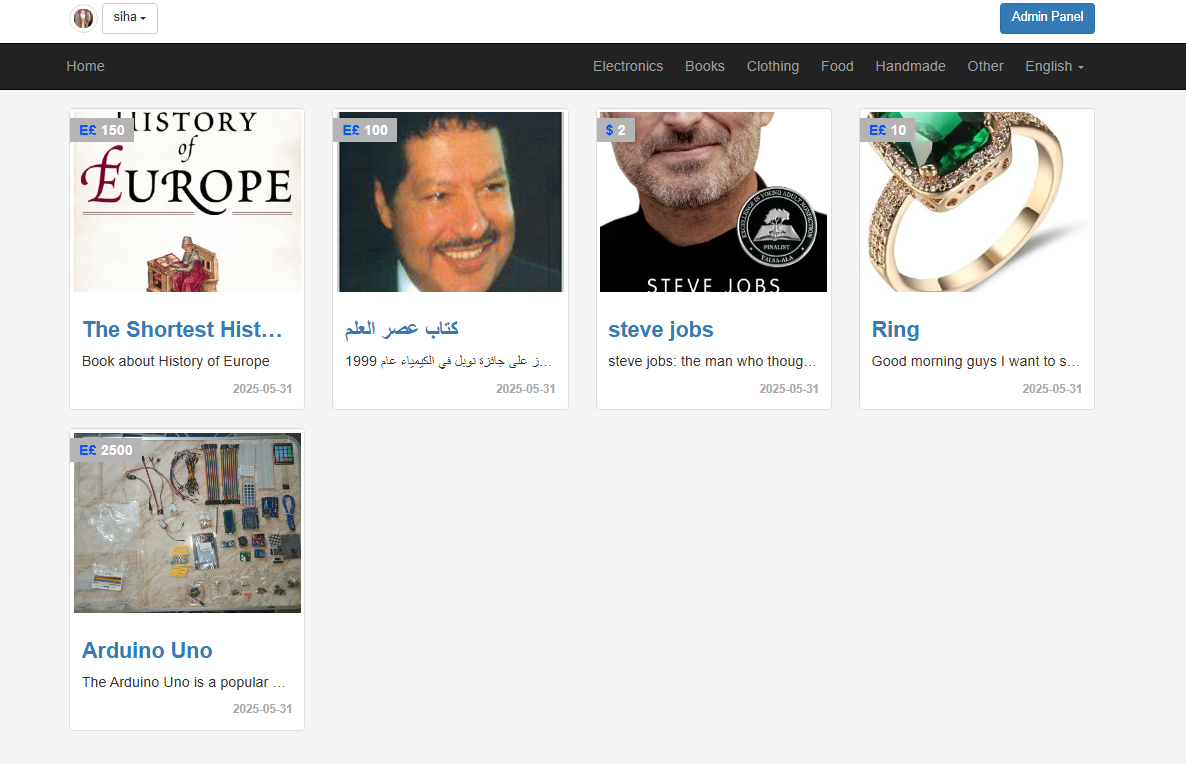
Task: Open the emerald Ring product image
Action: (976, 202)
